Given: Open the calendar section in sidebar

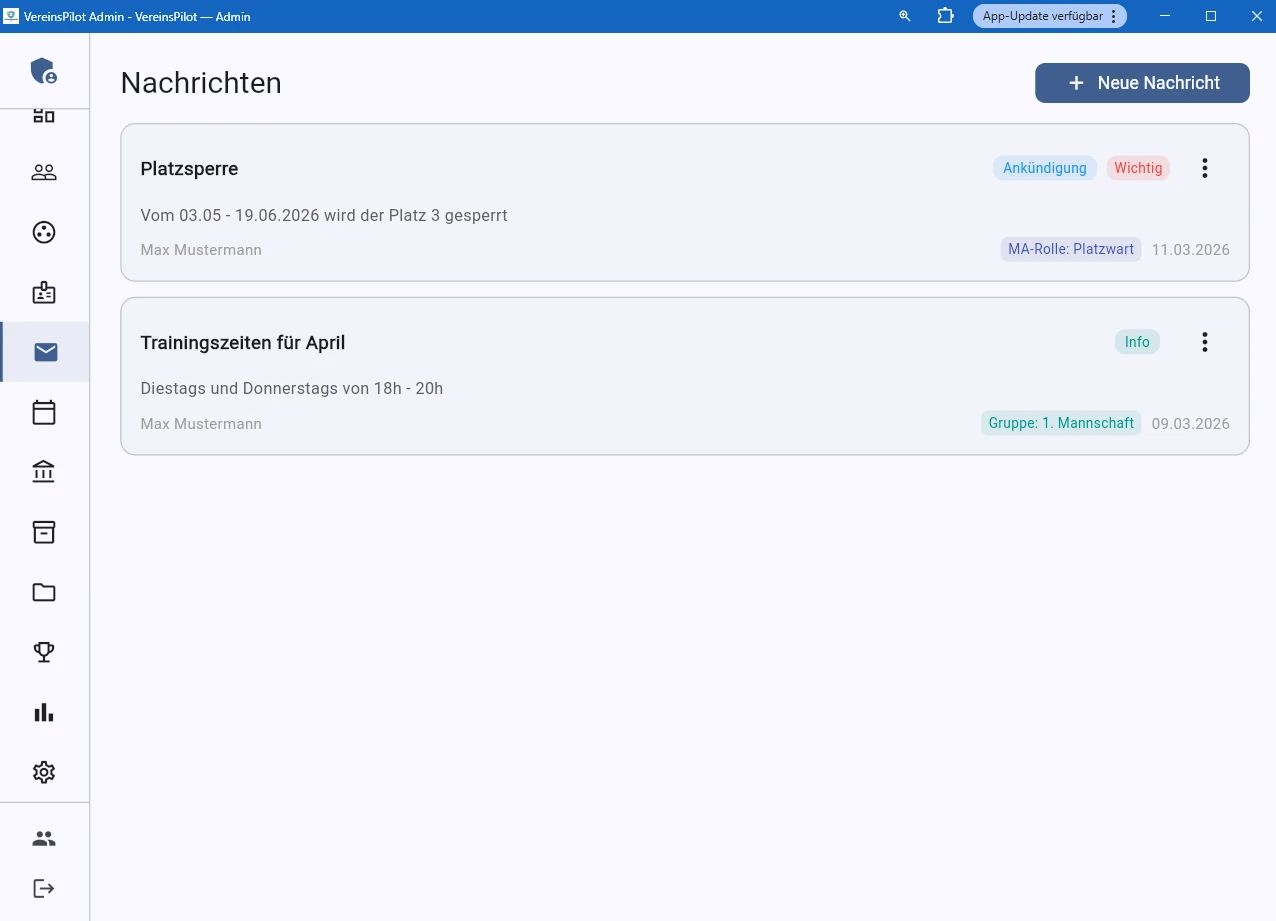Looking at the screenshot, I should point(44,412).
